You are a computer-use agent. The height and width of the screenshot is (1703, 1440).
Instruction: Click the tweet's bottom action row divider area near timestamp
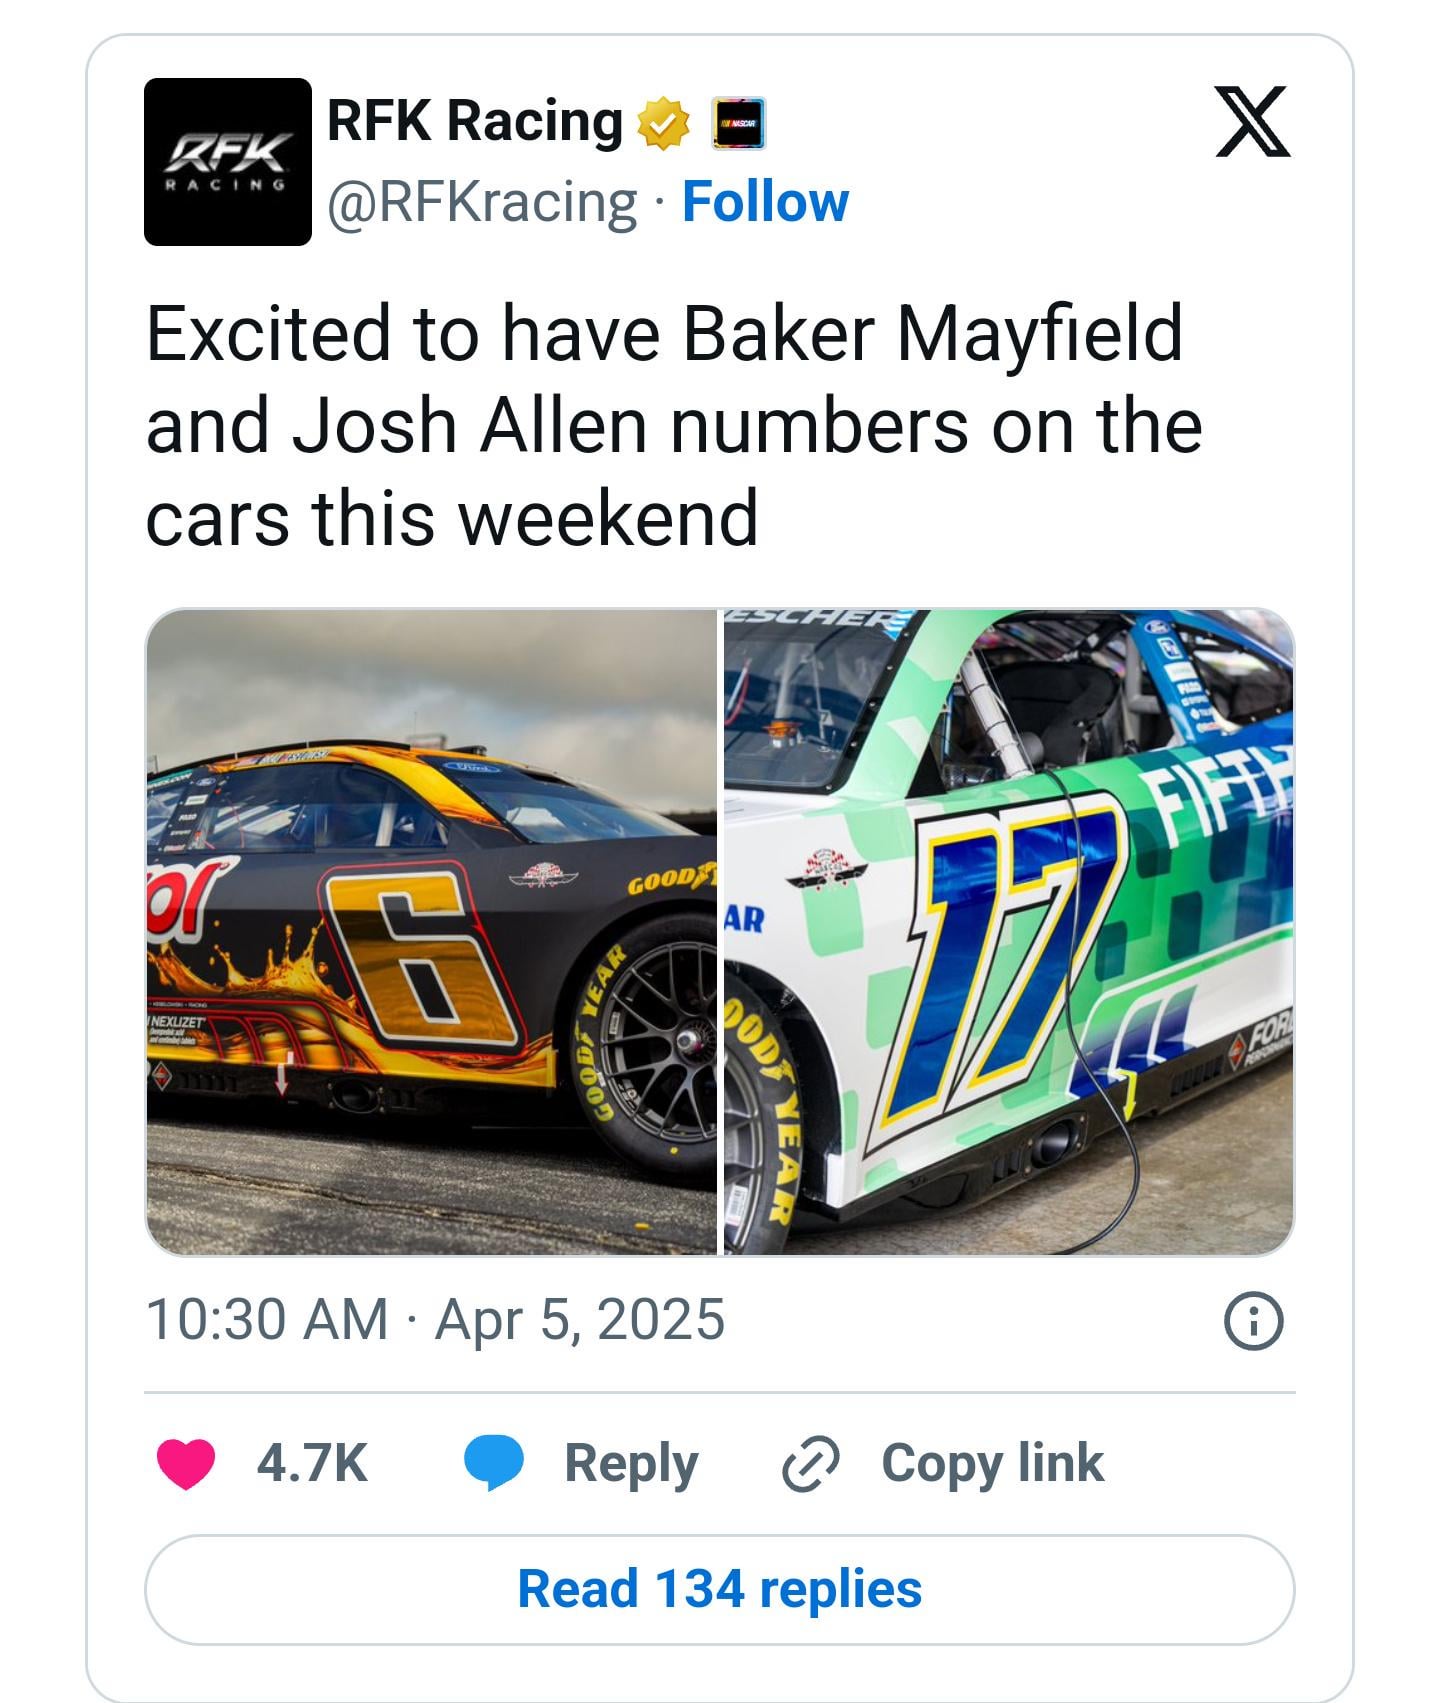pyautogui.click(x=720, y=1391)
